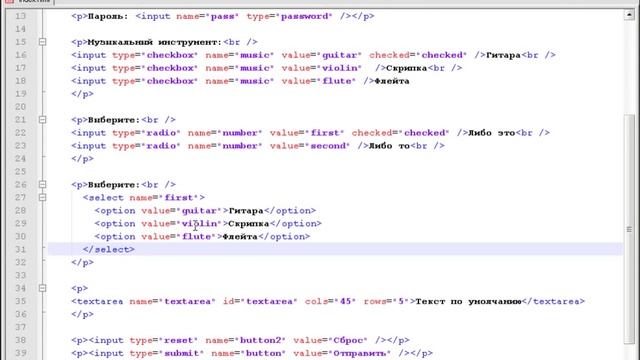The image size is (640, 360).
Task: Click the word 'Гитара' on line 16
Action: (503, 55)
